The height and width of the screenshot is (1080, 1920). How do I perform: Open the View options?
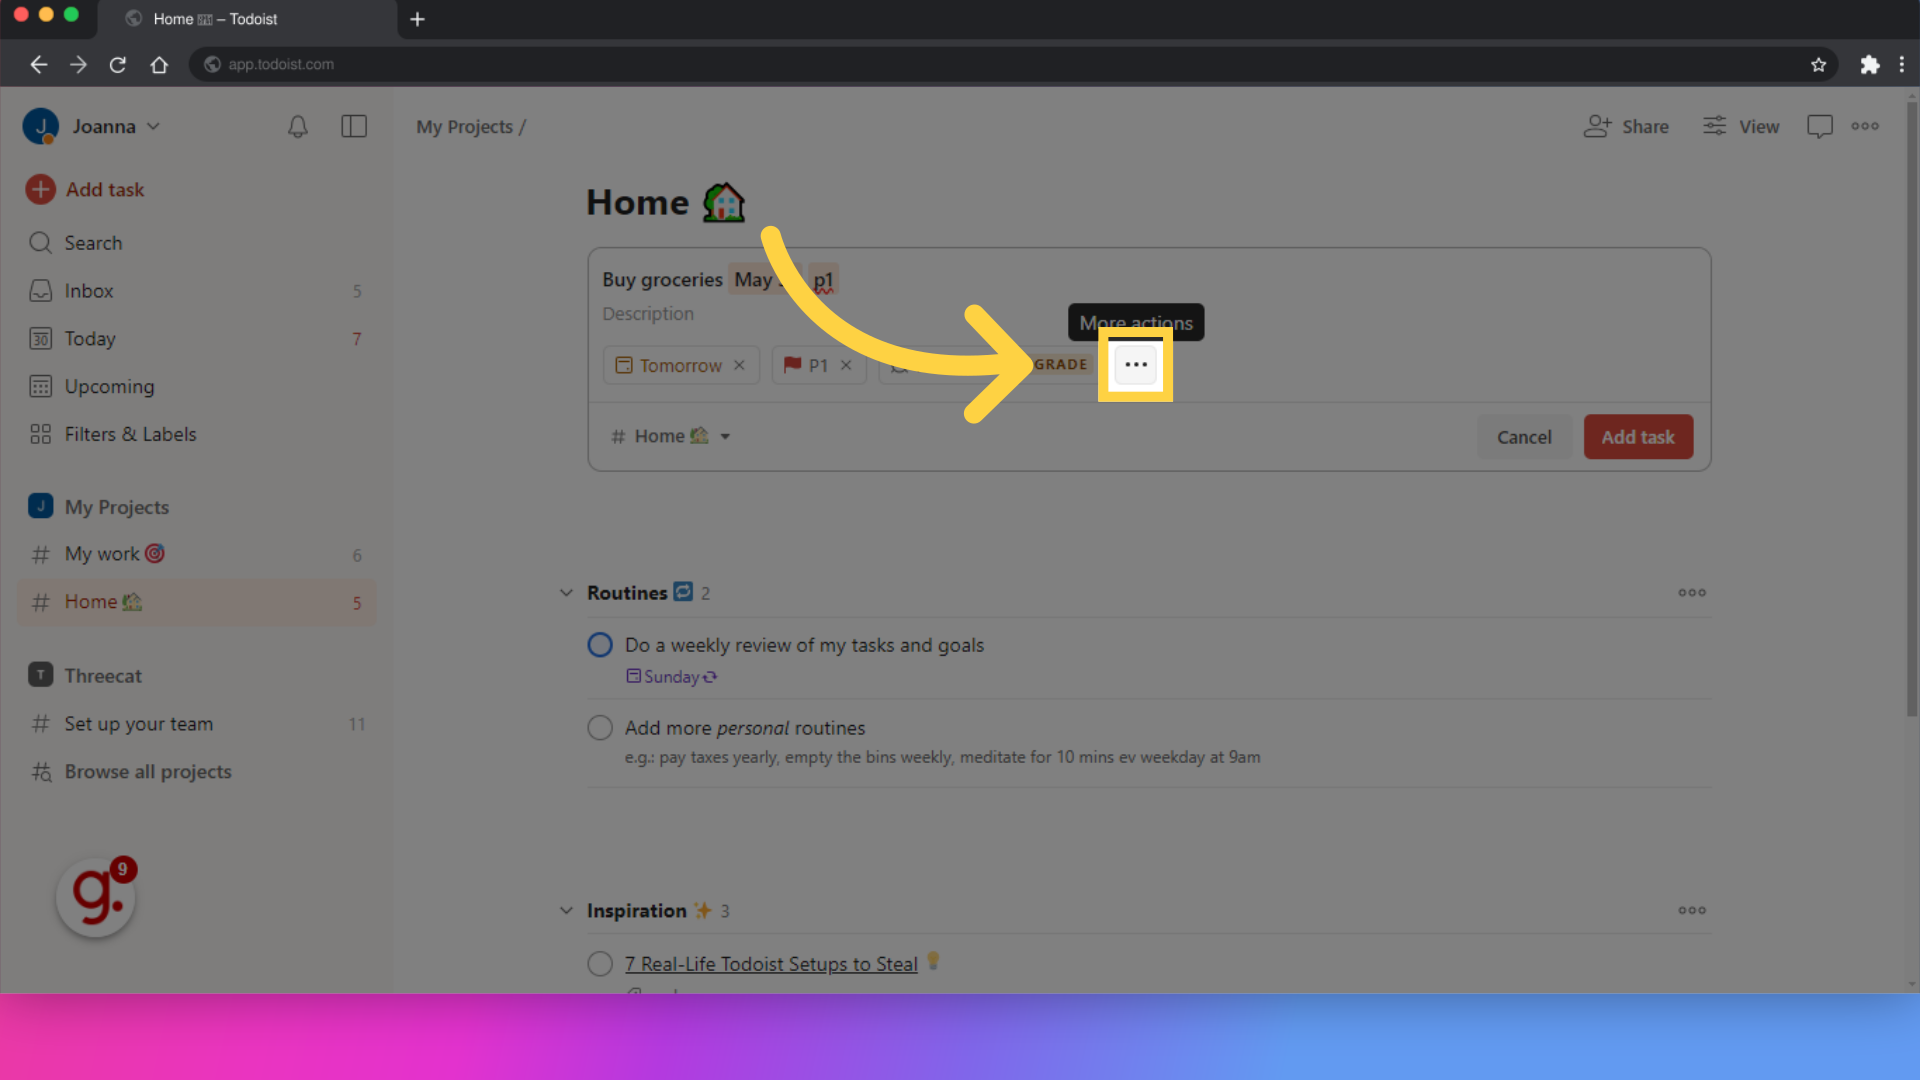[x=1741, y=127]
